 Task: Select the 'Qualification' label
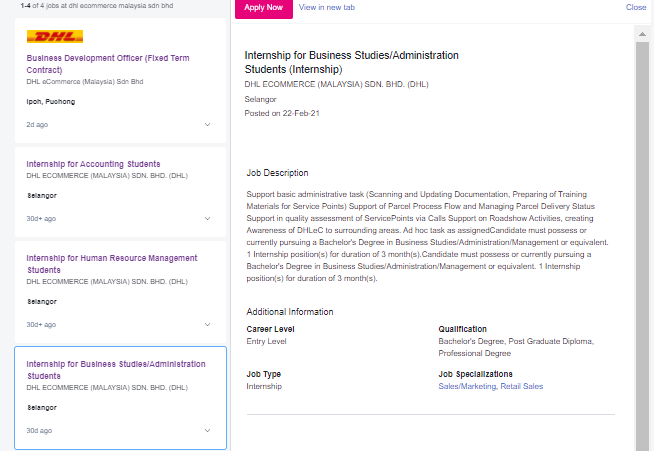tap(463, 329)
